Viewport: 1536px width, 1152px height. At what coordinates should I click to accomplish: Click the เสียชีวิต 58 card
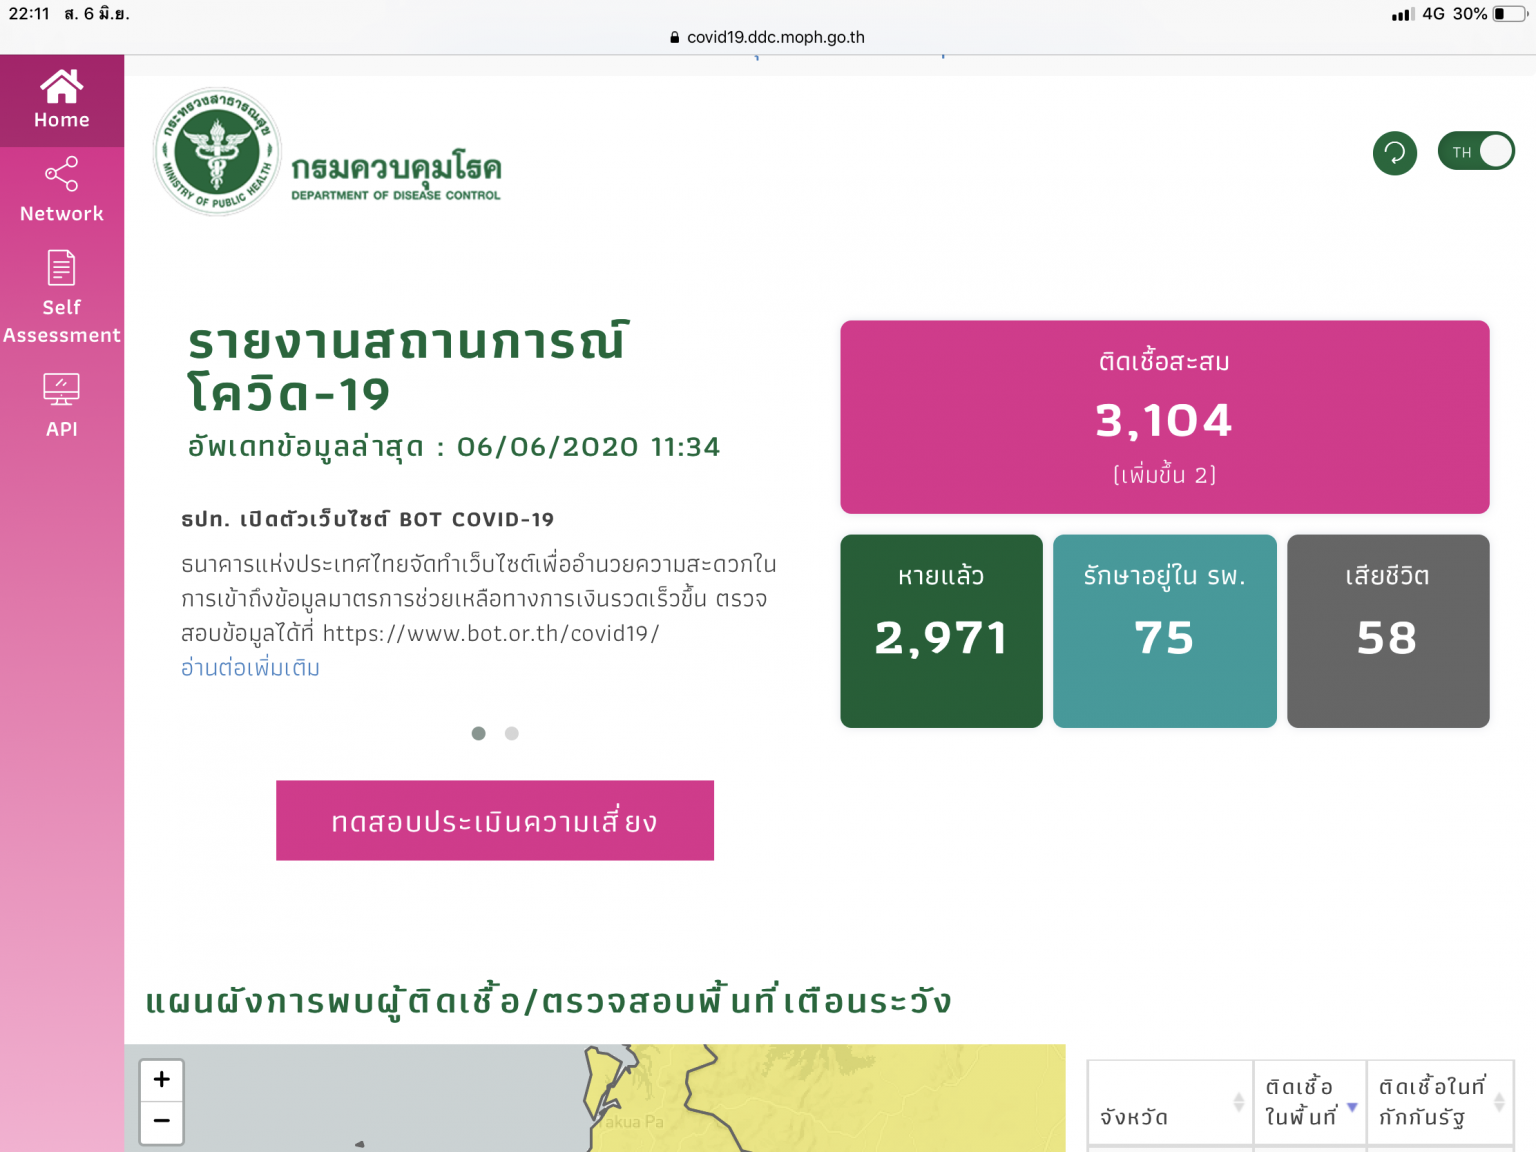[1388, 631]
